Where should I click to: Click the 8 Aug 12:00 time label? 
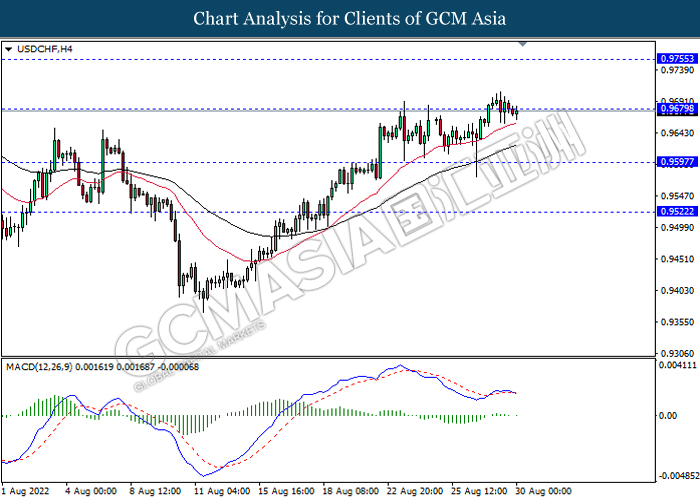pyautogui.click(x=155, y=491)
